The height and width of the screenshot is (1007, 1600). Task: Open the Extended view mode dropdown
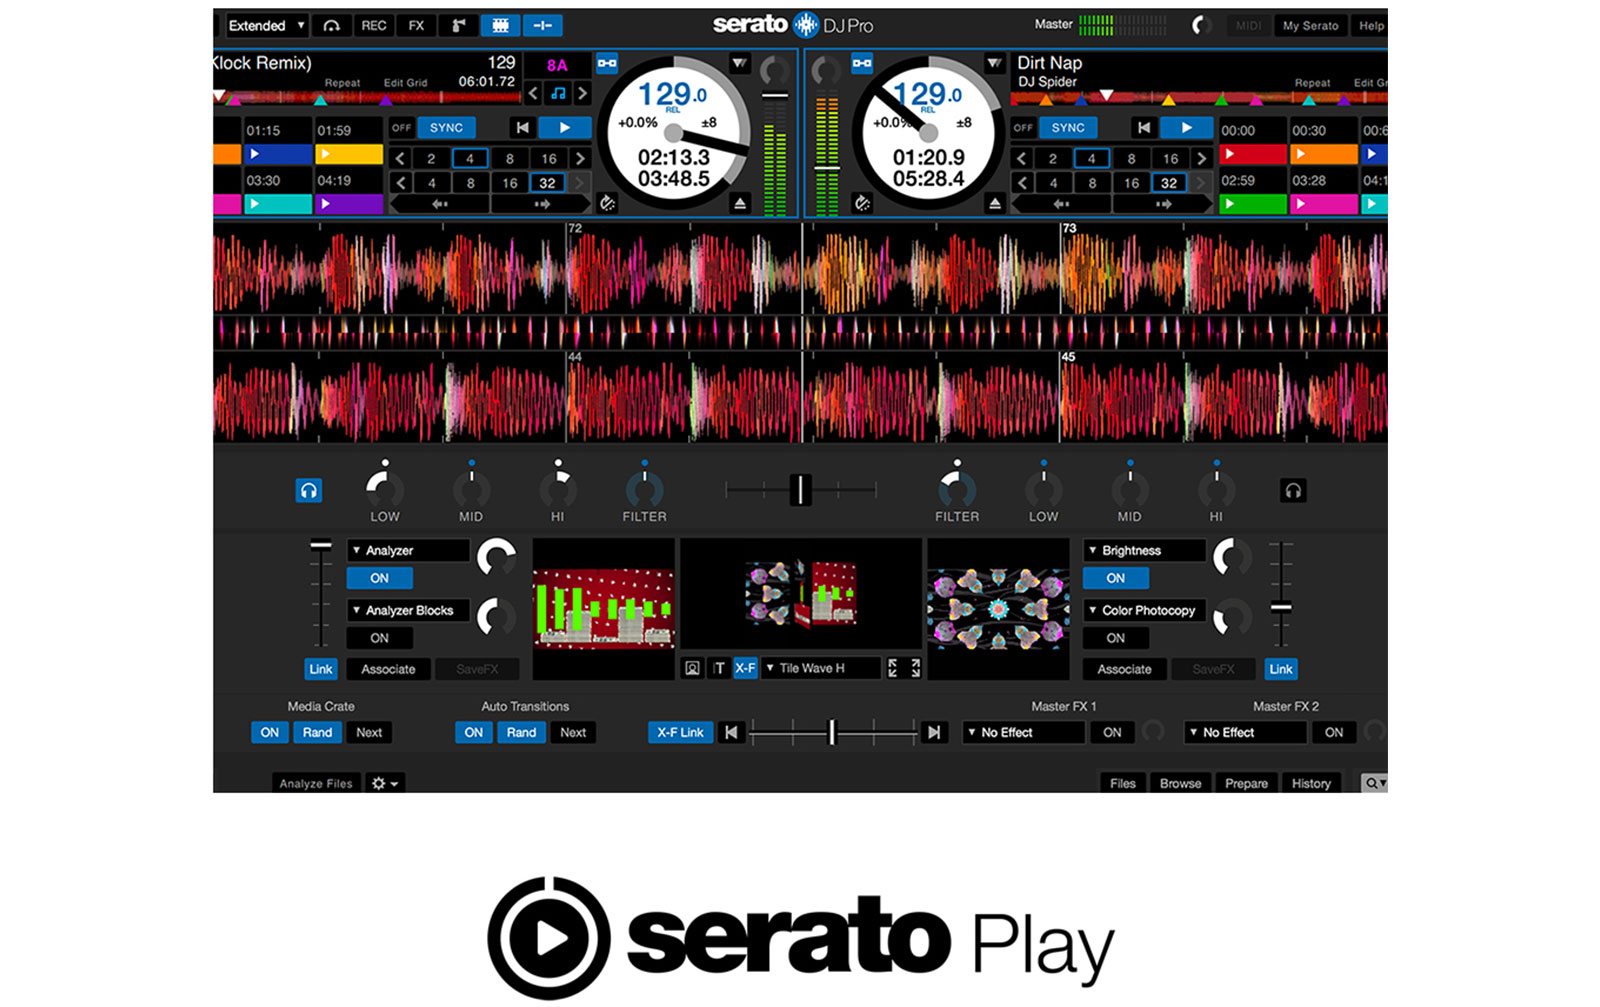coord(266,25)
